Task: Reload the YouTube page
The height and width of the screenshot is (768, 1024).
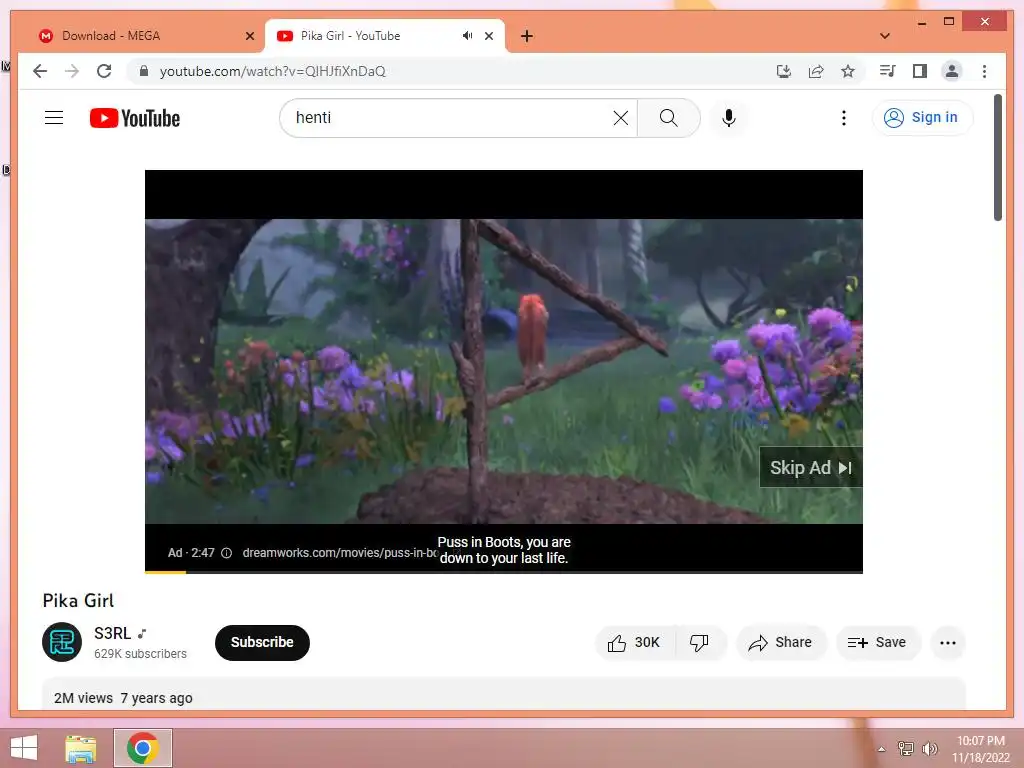Action: pyautogui.click(x=104, y=71)
